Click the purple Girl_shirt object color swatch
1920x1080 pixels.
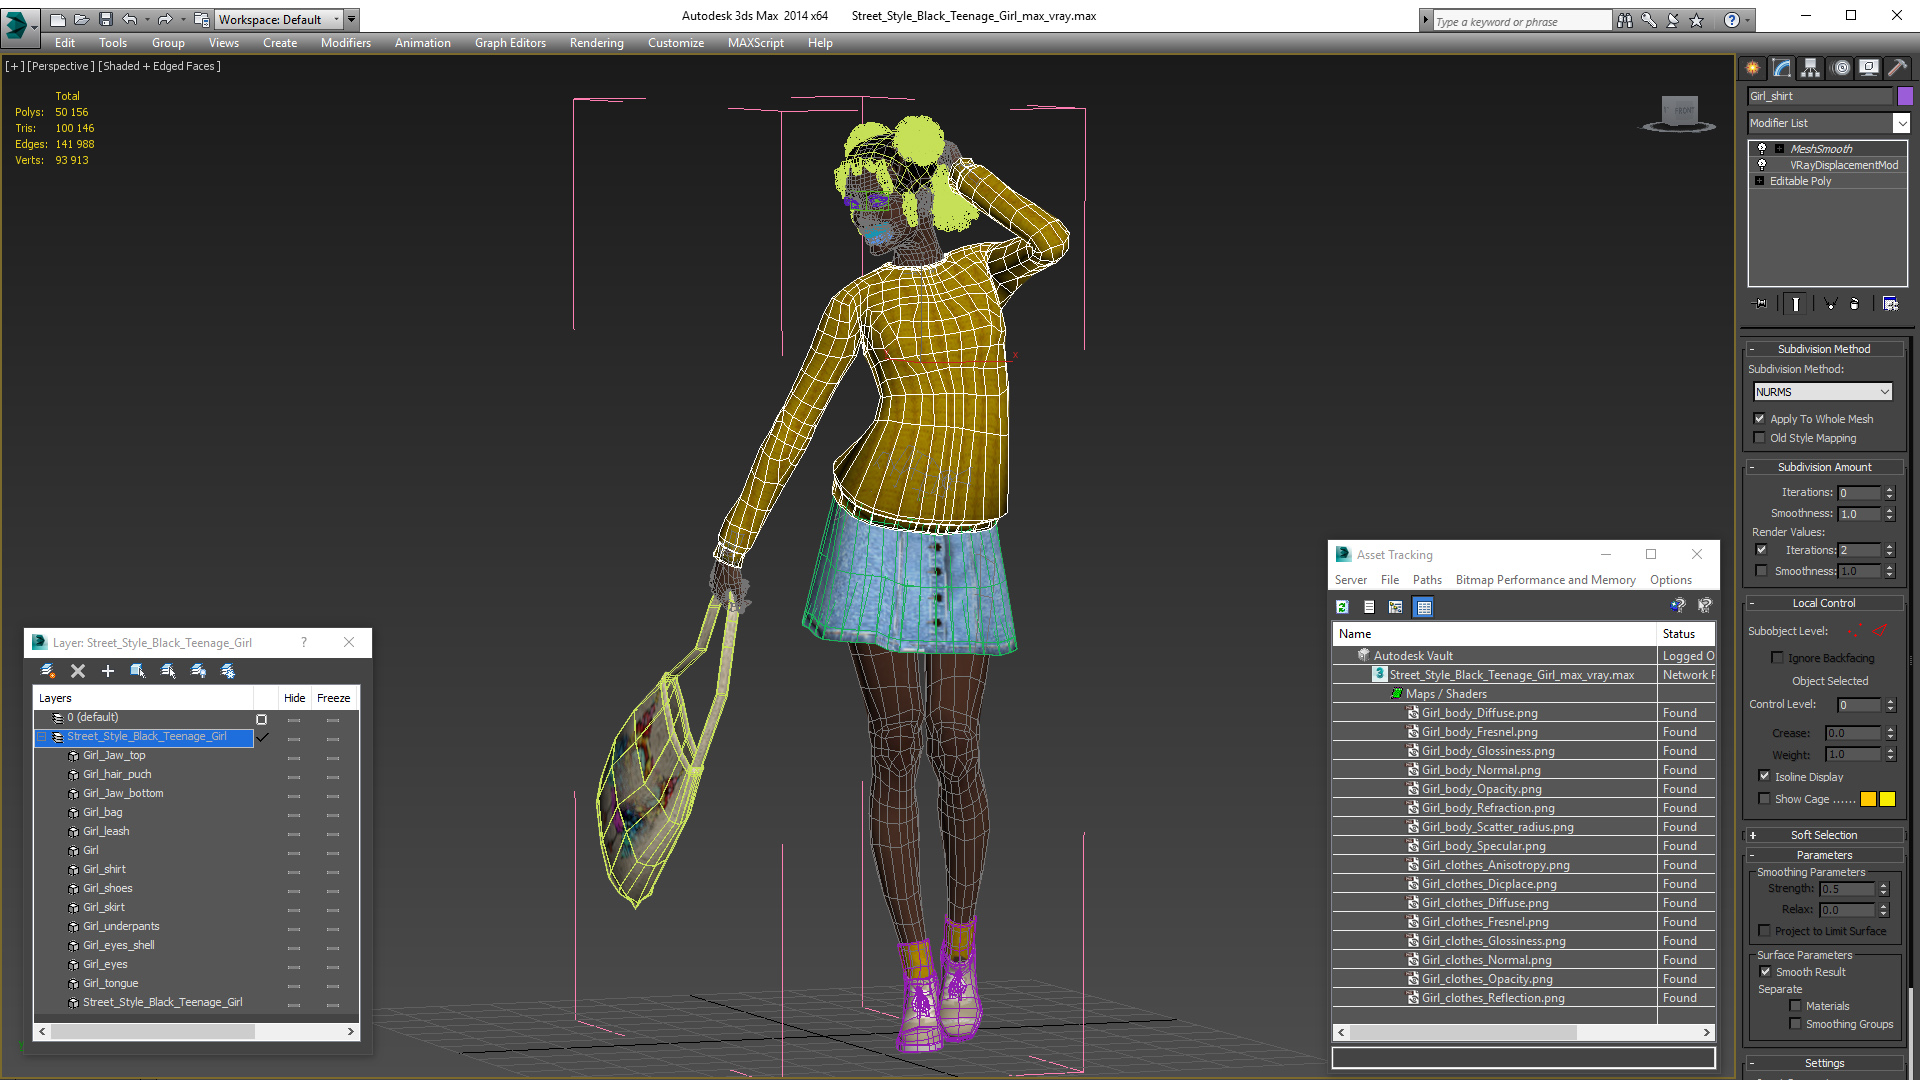1905,96
